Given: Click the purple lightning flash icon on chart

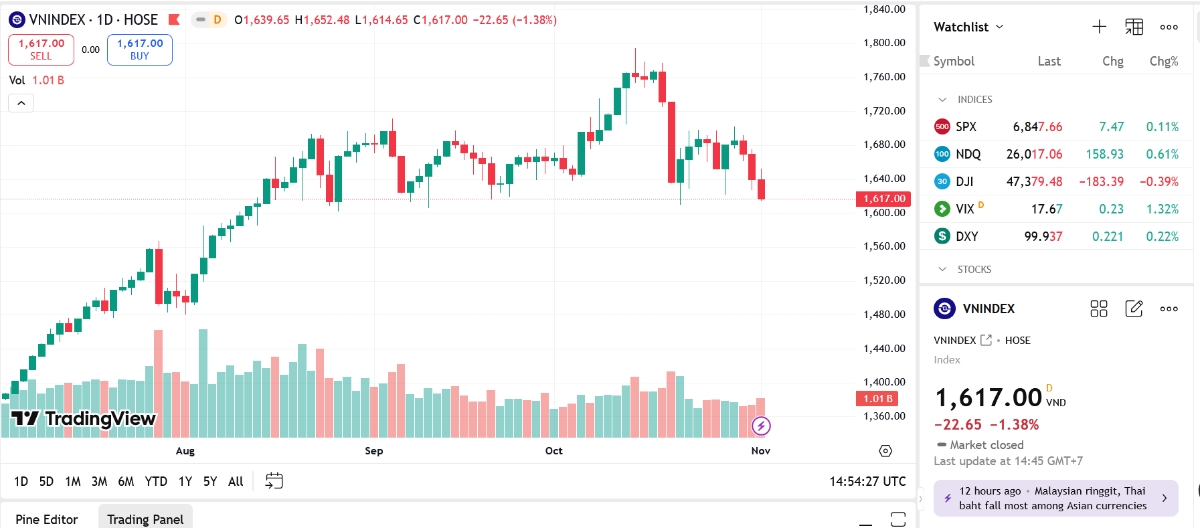Looking at the screenshot, I should [761, 427].
